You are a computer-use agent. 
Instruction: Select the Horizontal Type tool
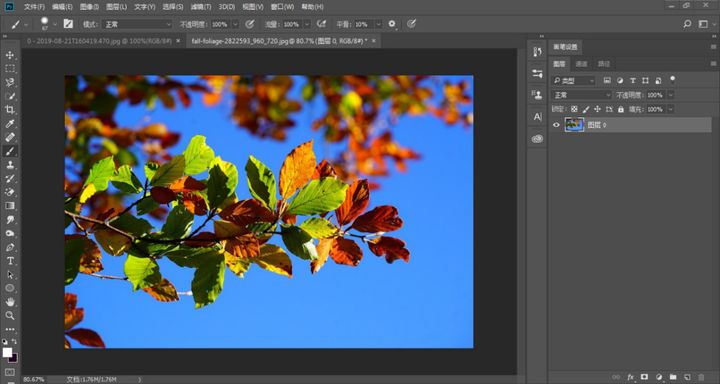tap(10, 261)
